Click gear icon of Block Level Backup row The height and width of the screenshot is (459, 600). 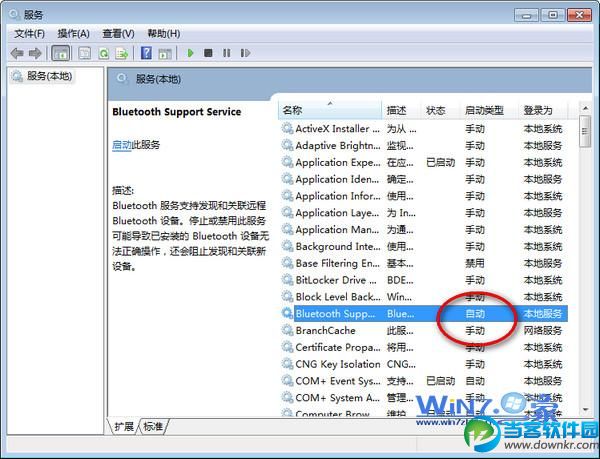click(287, 296)
